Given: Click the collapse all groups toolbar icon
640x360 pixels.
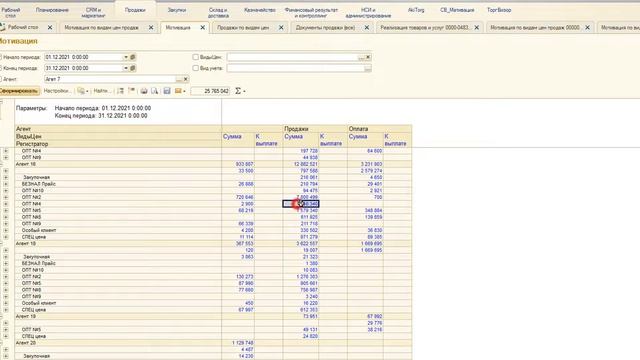Looking at the screenshot, I should pyautogui.click(x=131, y=91).
